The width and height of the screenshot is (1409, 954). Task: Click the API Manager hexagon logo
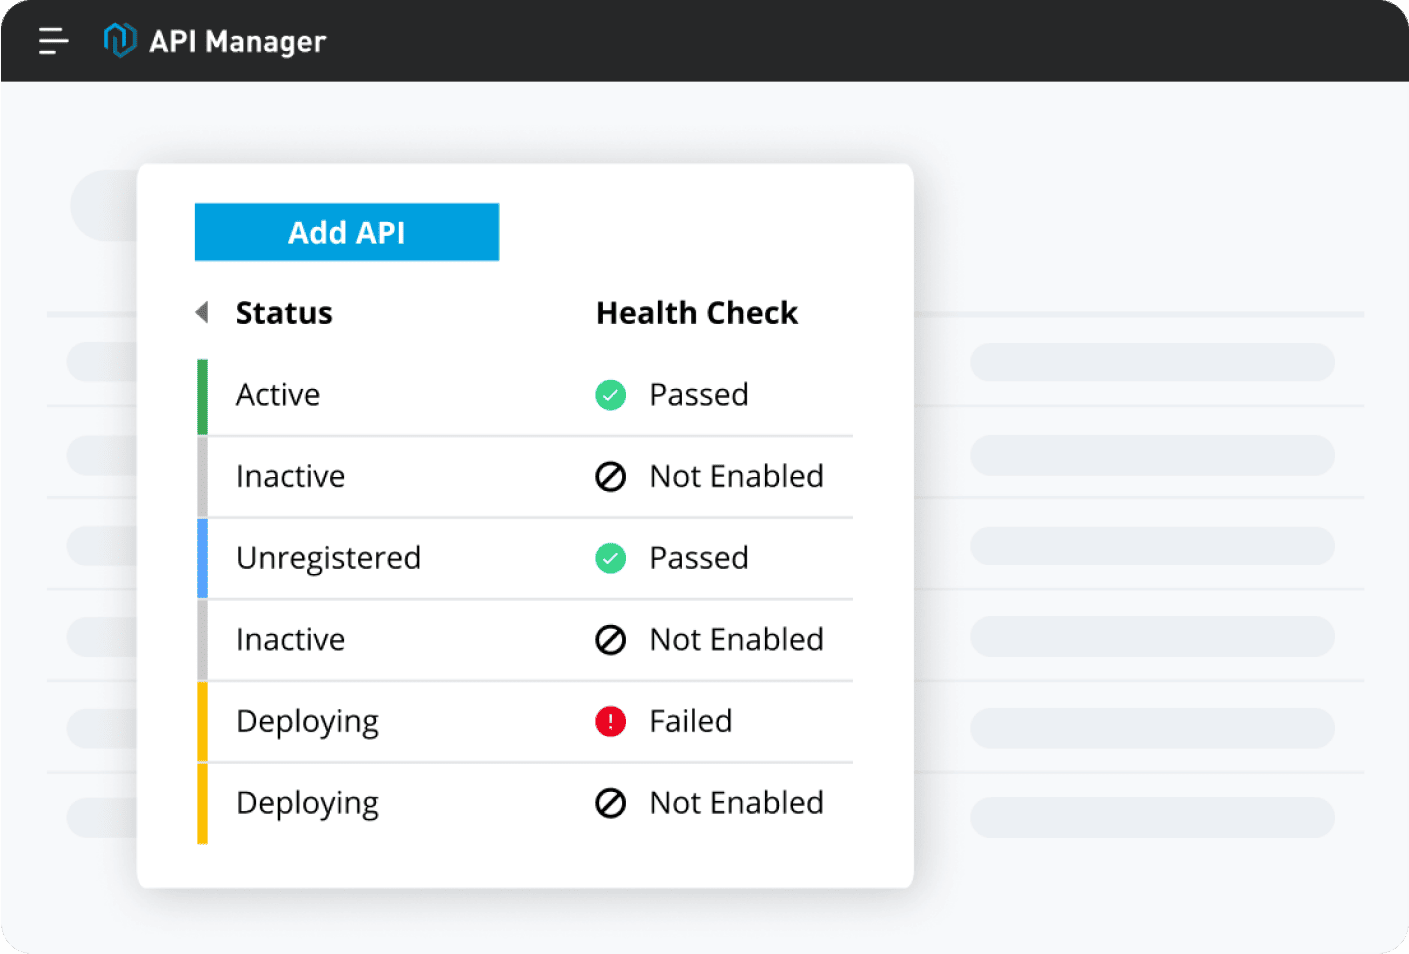[x=118, y=40]
